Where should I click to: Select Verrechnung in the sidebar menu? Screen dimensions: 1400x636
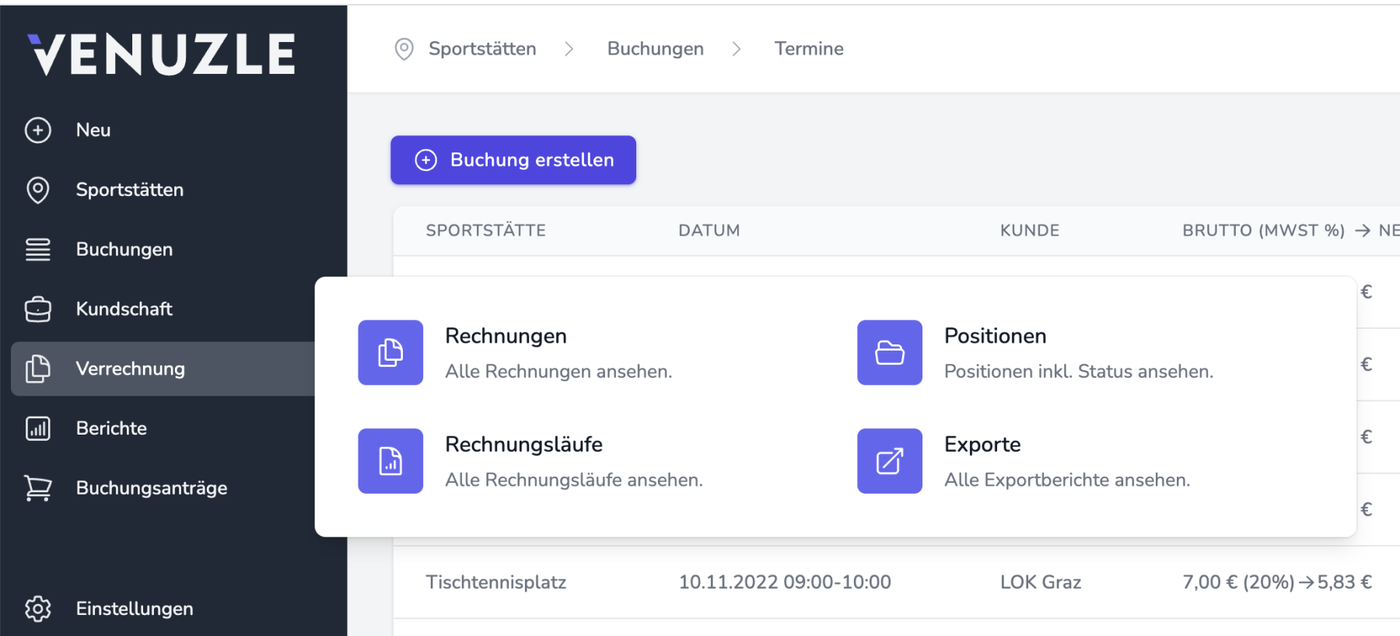pos(130,369)
